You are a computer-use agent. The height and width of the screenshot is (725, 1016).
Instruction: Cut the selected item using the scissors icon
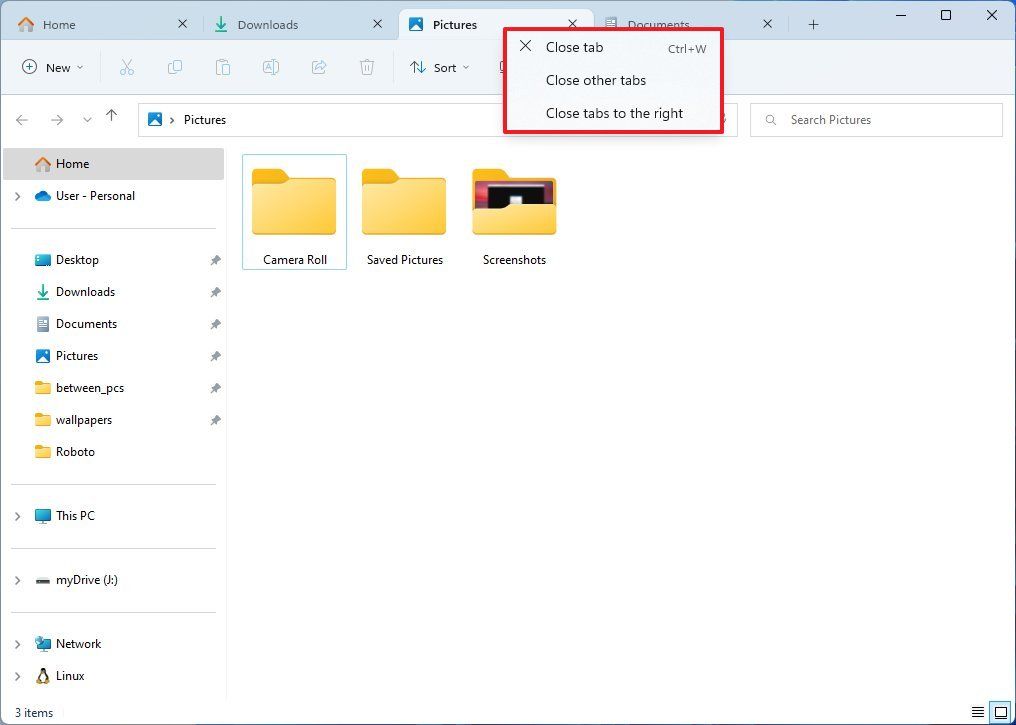pos(127,67)
